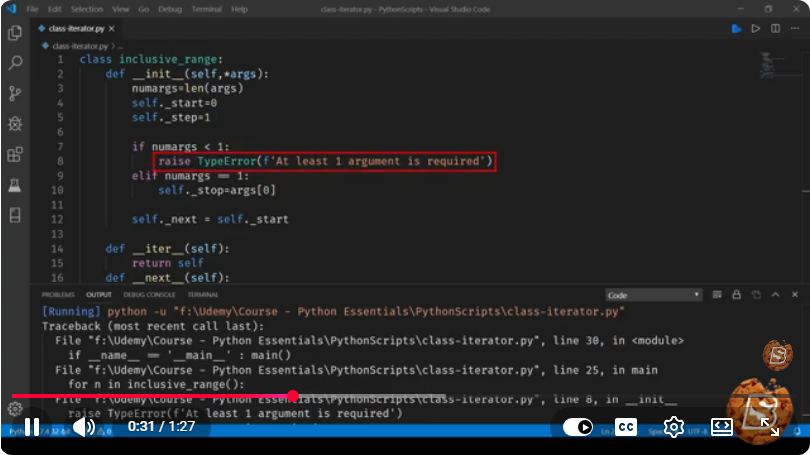Open editor More Actions ellipsis menu
Image resolution: width=810 pixels, height=455 pixels.
click(795, 28)
